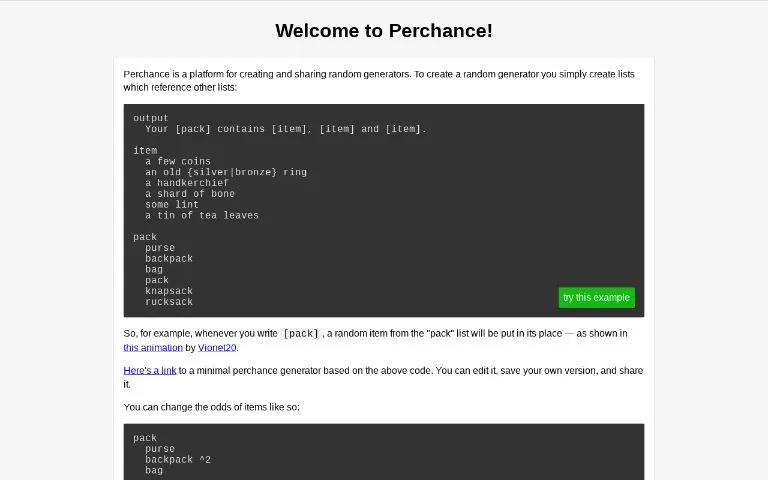Open the 'this animation' link

153,347
